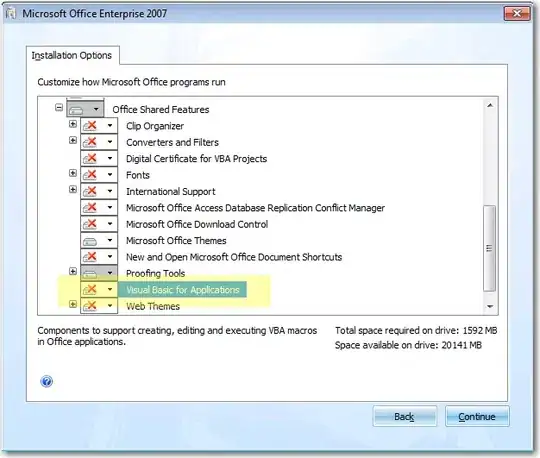540x458 pixels.
Task: Open the install option dropdown for Web Themes
Action: click(110, 305)
